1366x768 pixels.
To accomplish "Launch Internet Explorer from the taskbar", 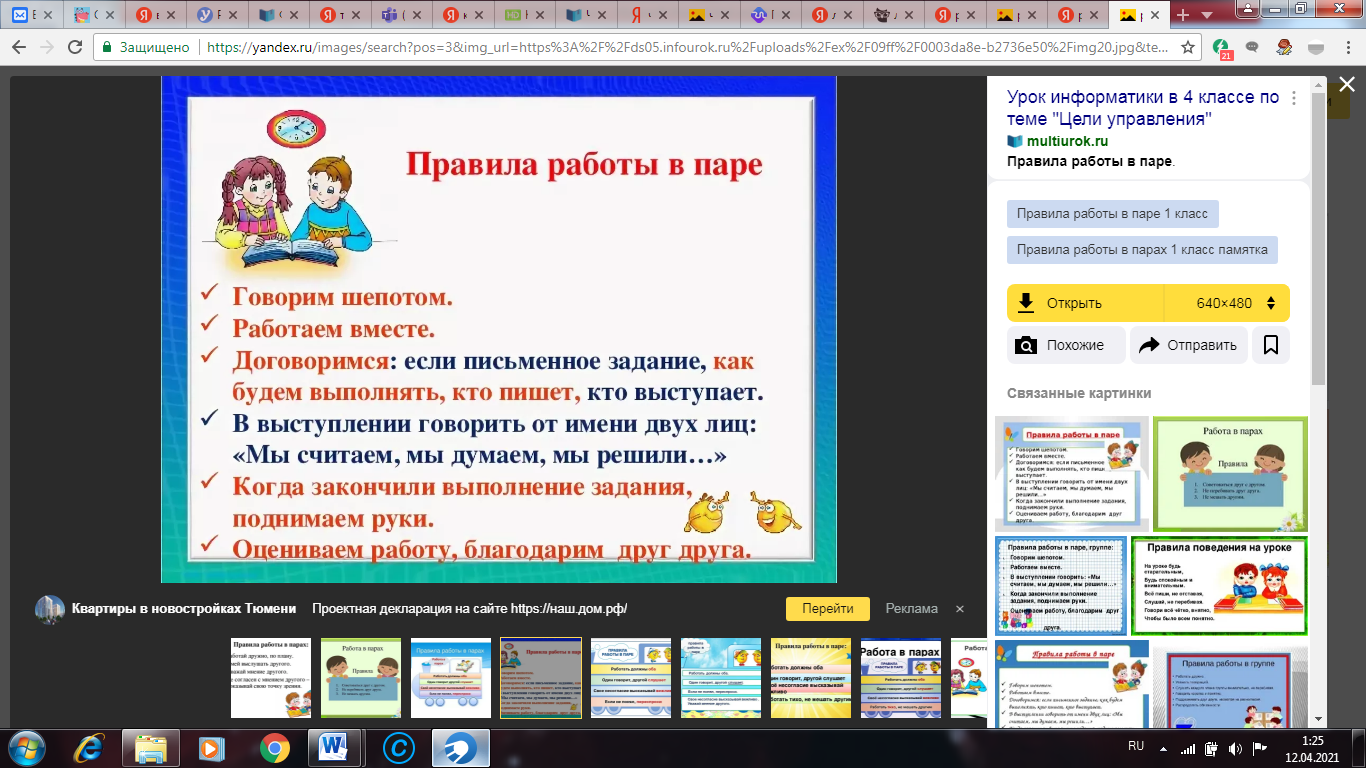I will 91,748.
